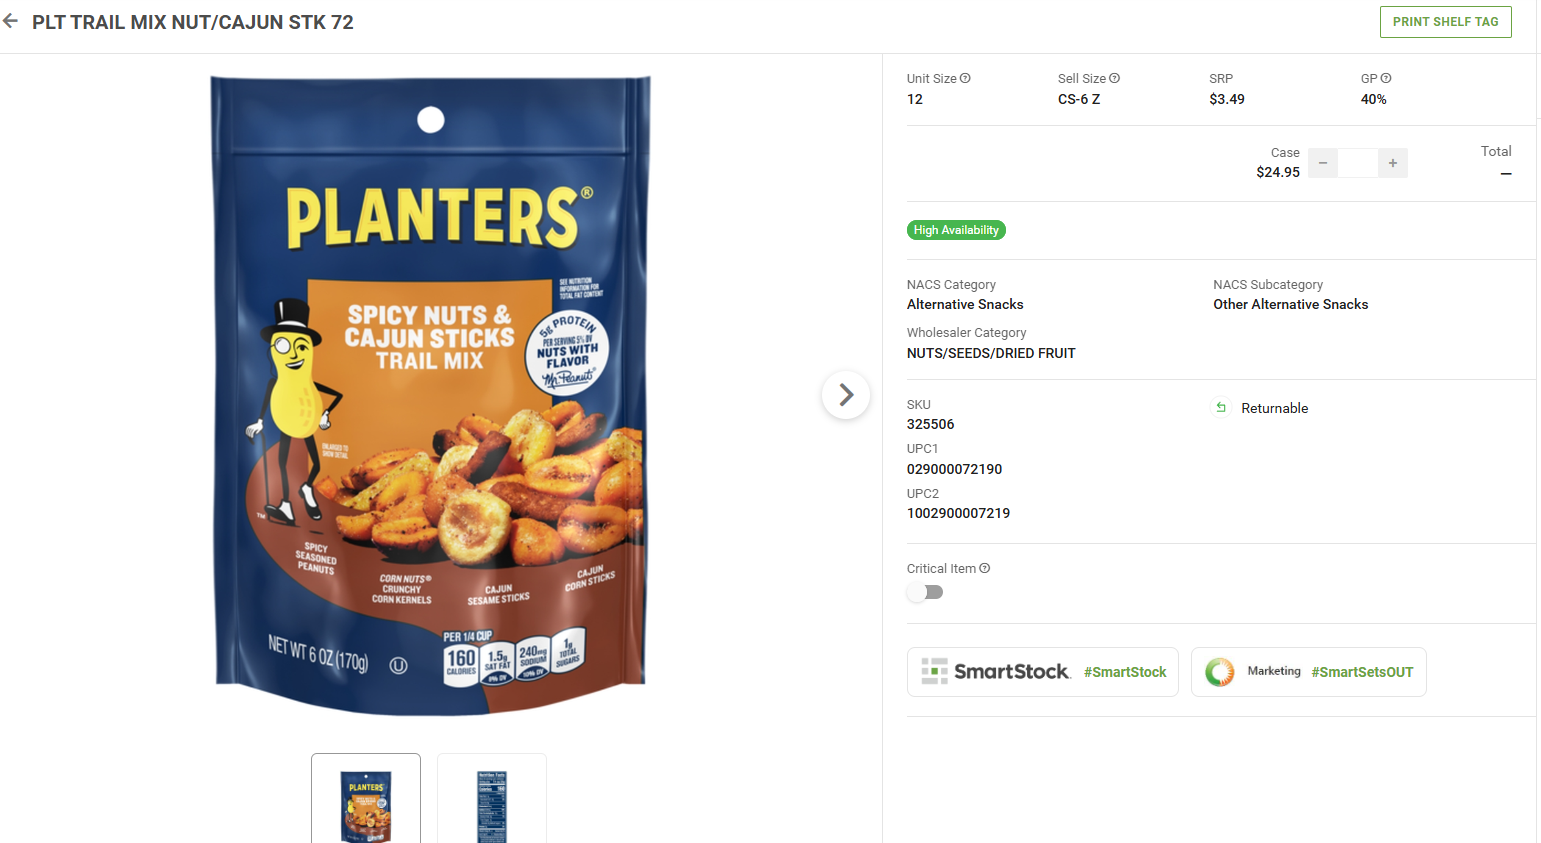Click the High Availability badge
This screenshot has height=843, width=1541.
click(956, 230)
